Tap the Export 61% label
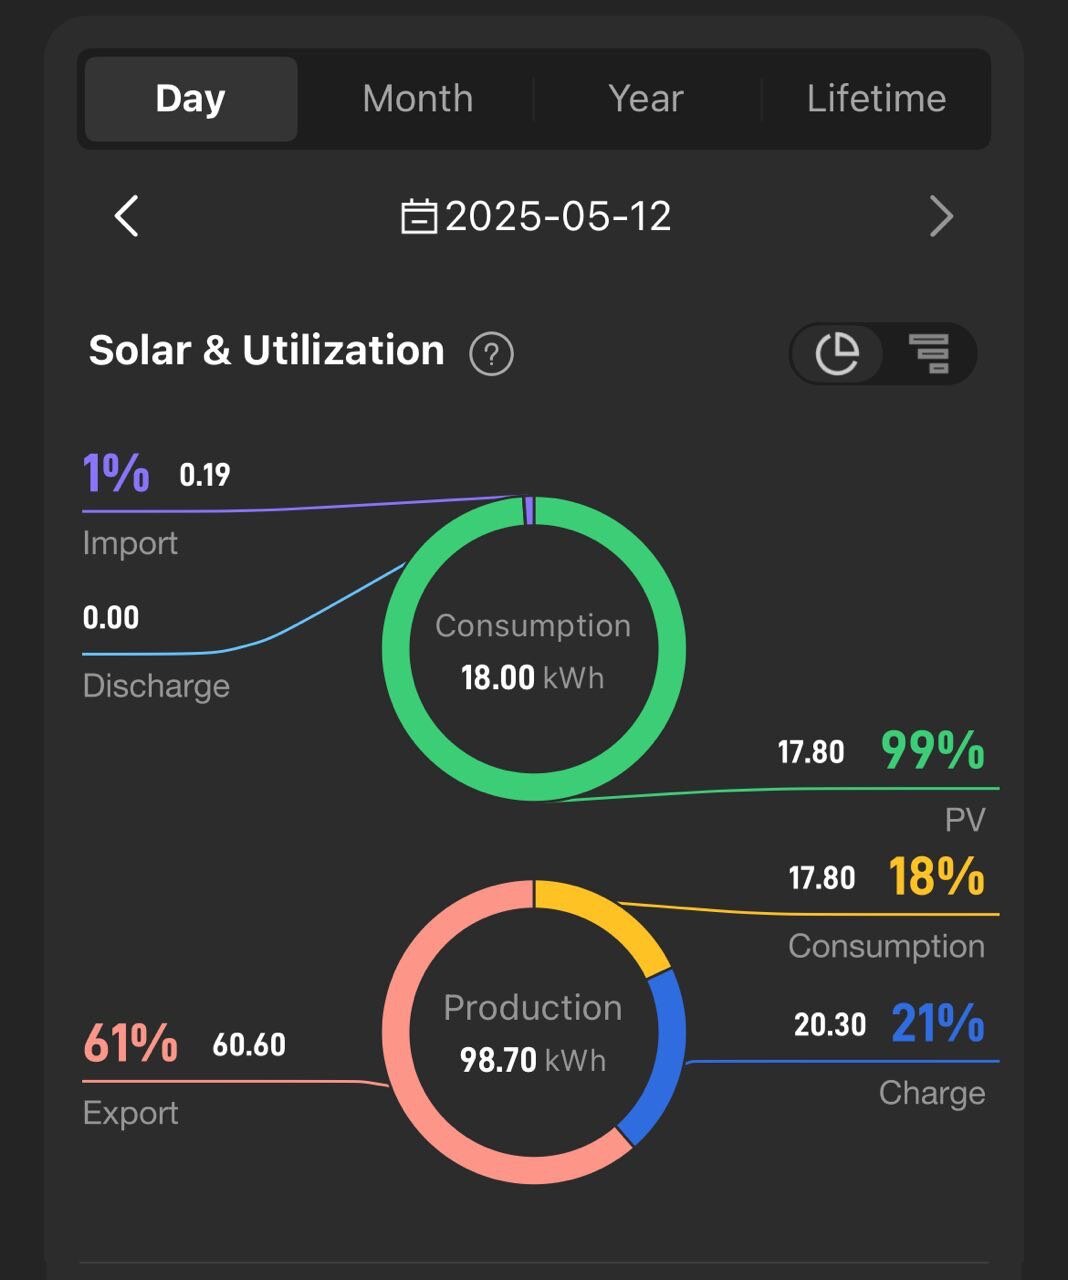The image size is (1068, 1280). (130, 1043)
